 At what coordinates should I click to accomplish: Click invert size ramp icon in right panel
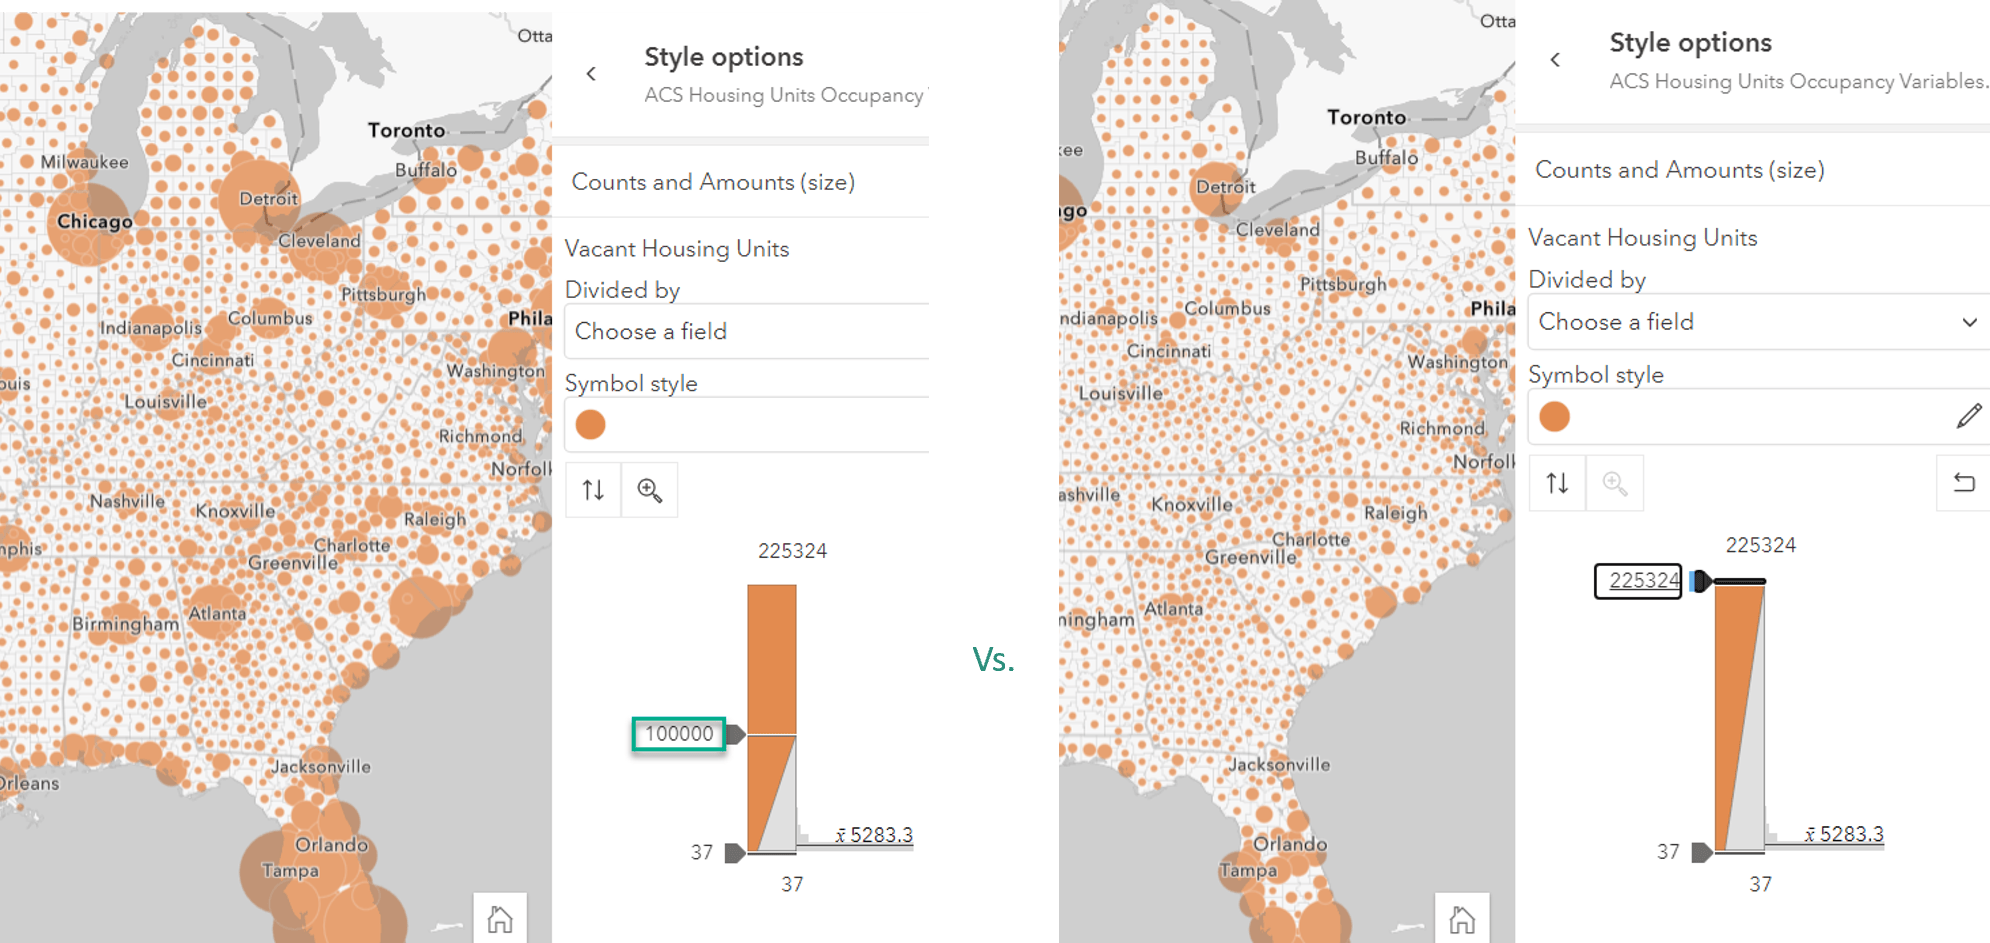pos(1557,484)
